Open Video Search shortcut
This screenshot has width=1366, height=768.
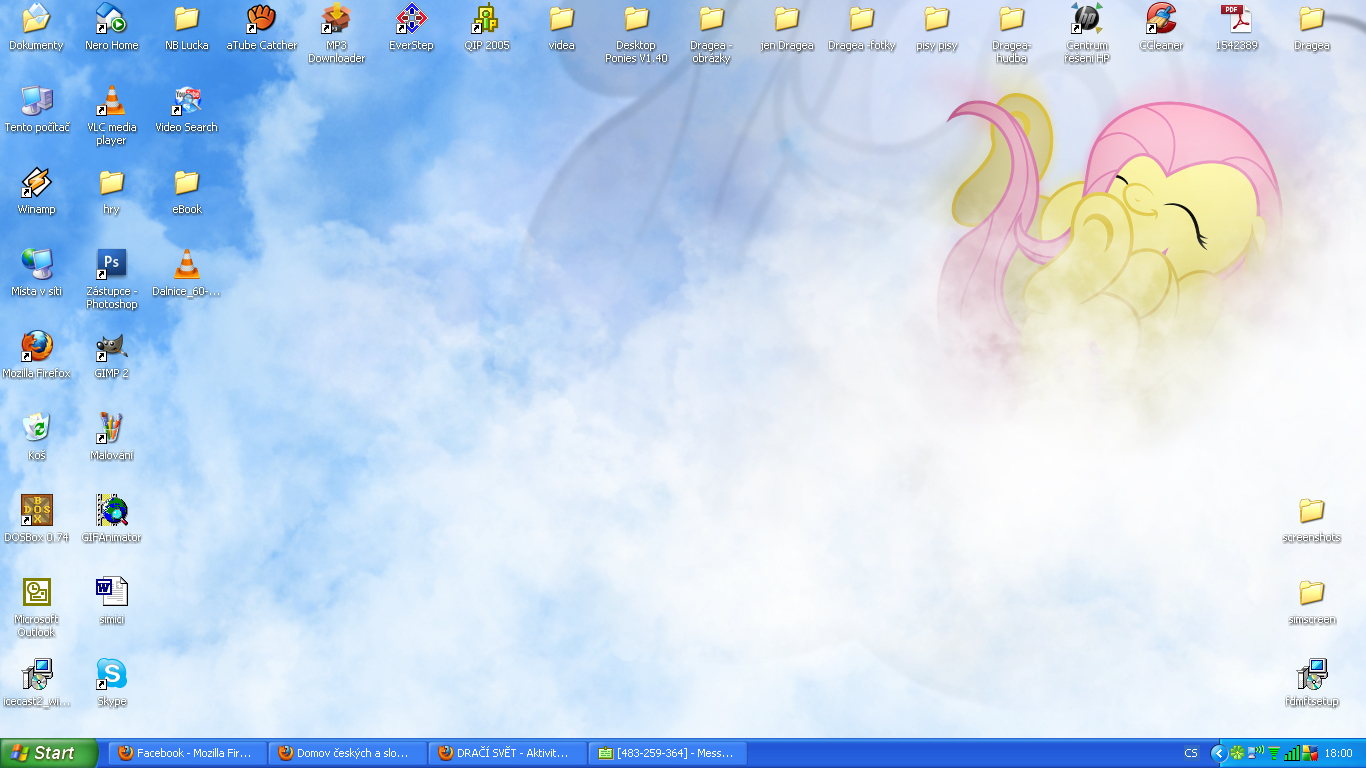click(x=187, y=109)
